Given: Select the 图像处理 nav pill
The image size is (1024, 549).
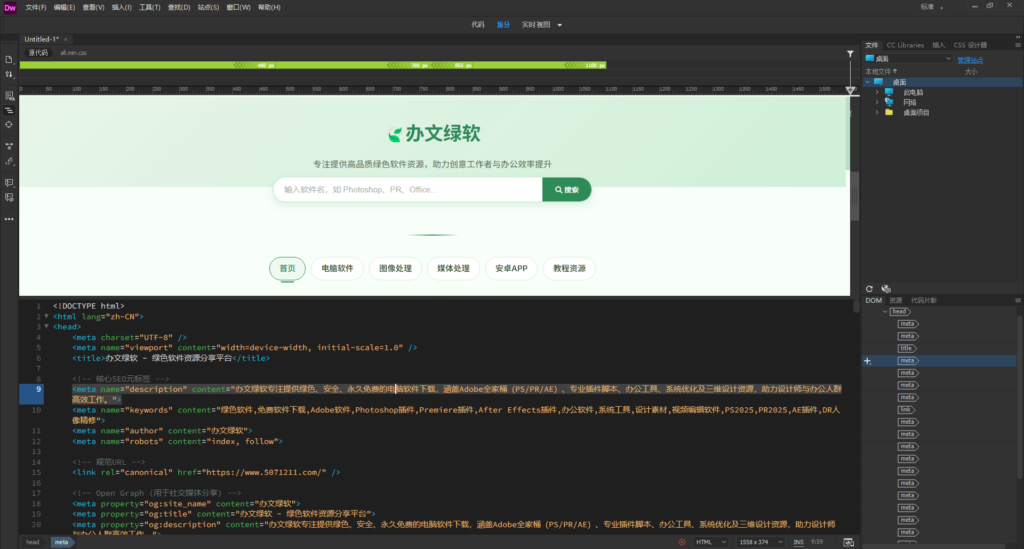Looking at the screenshot, I should coord(395,268).
